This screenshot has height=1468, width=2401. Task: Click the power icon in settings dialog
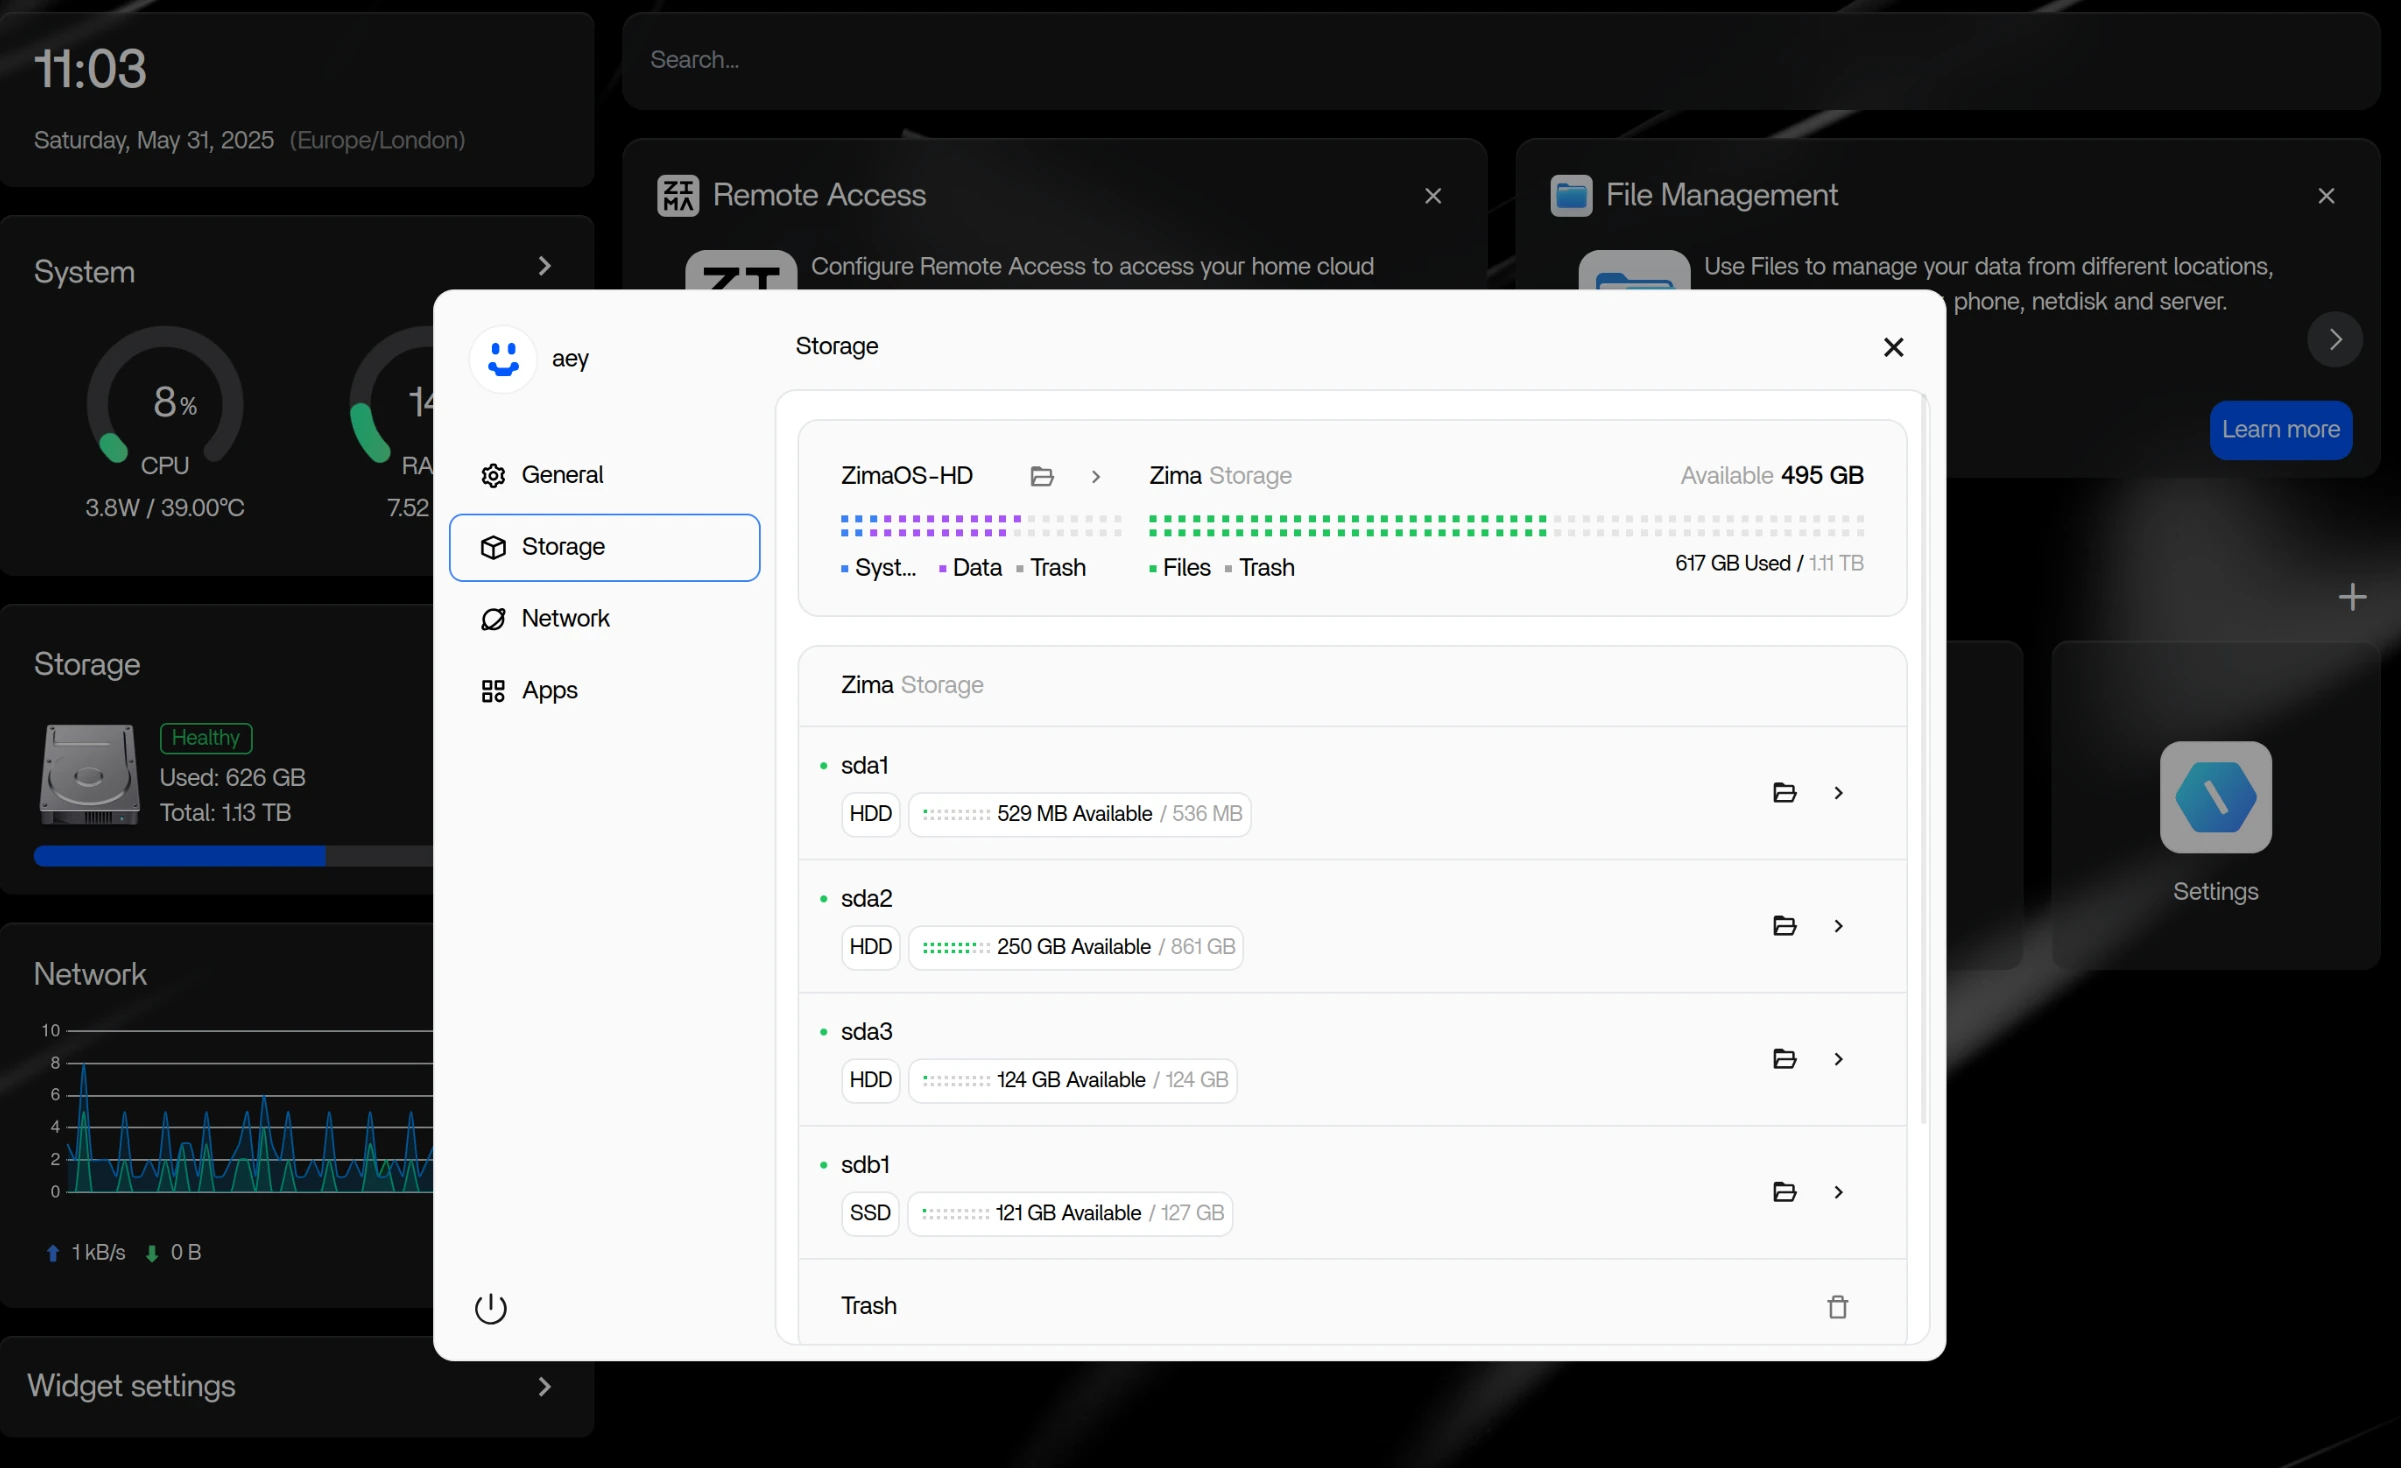[x=490, y=1308]
